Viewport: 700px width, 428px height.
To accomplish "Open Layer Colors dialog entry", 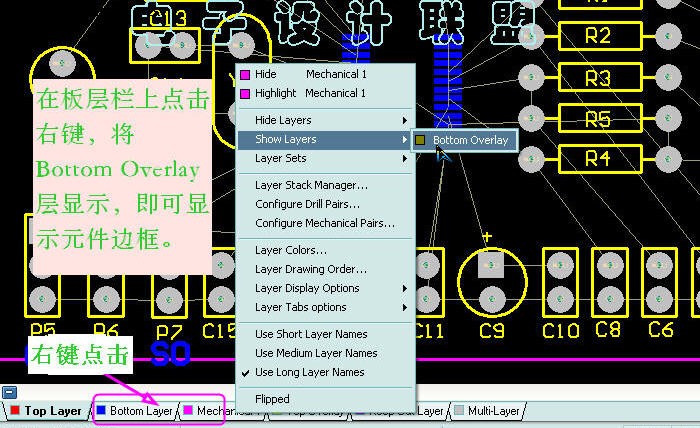I will (291, 250).
